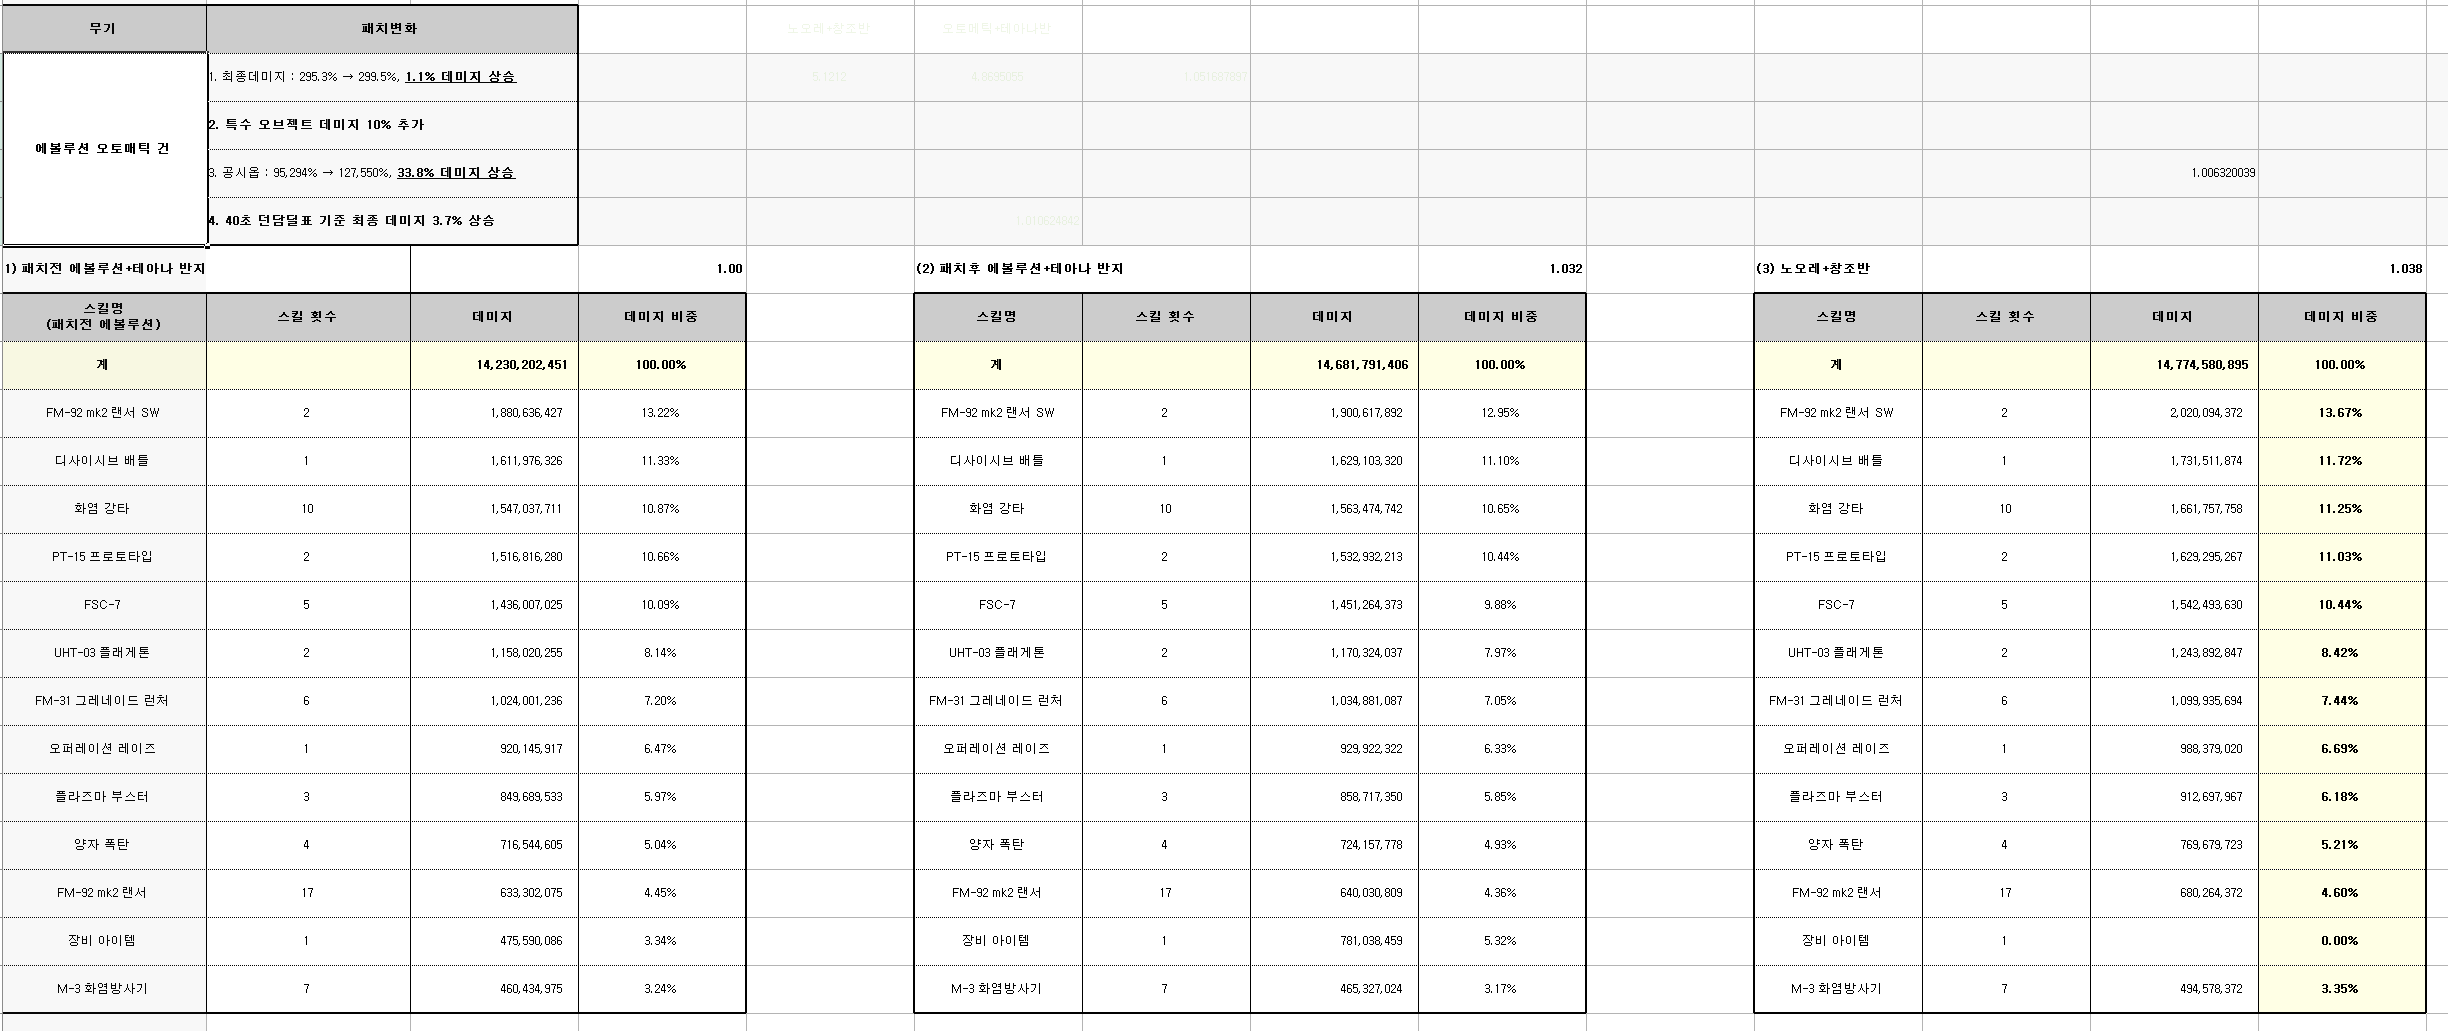Click total damage cell 14,230,202,451
Screen dimensions: 2448x1031
(494, 365)
